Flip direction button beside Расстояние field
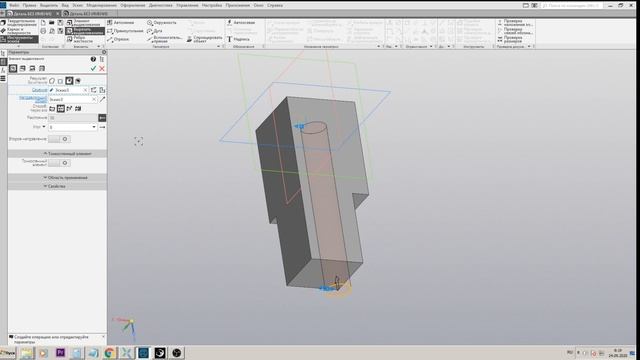This screenshot has width=640, height=360. tap(102, 118)
